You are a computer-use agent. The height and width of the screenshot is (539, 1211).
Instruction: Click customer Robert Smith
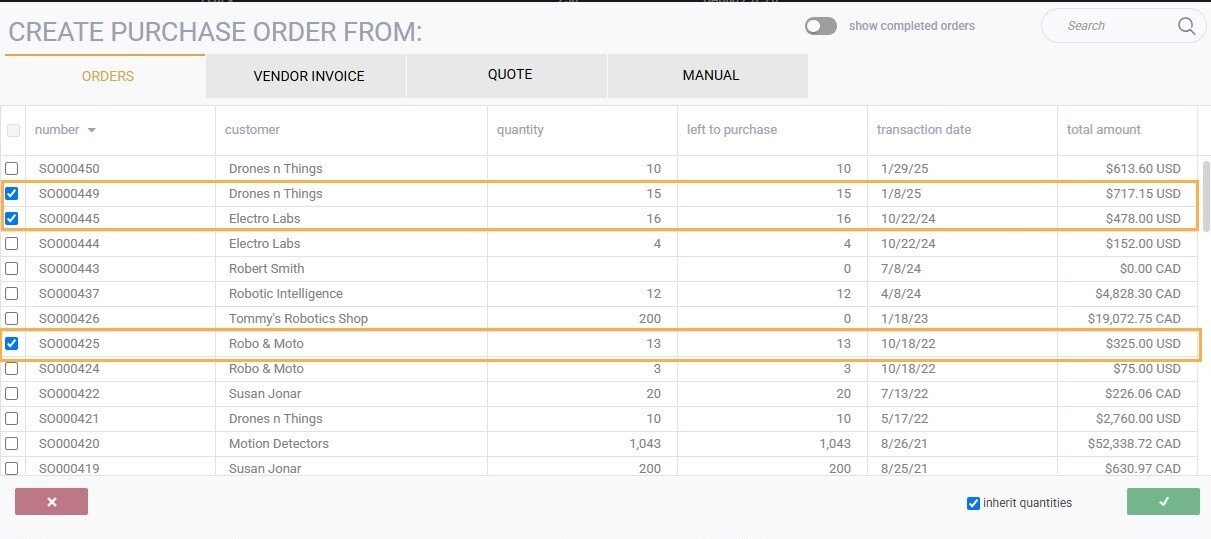[x=266, y=268]
